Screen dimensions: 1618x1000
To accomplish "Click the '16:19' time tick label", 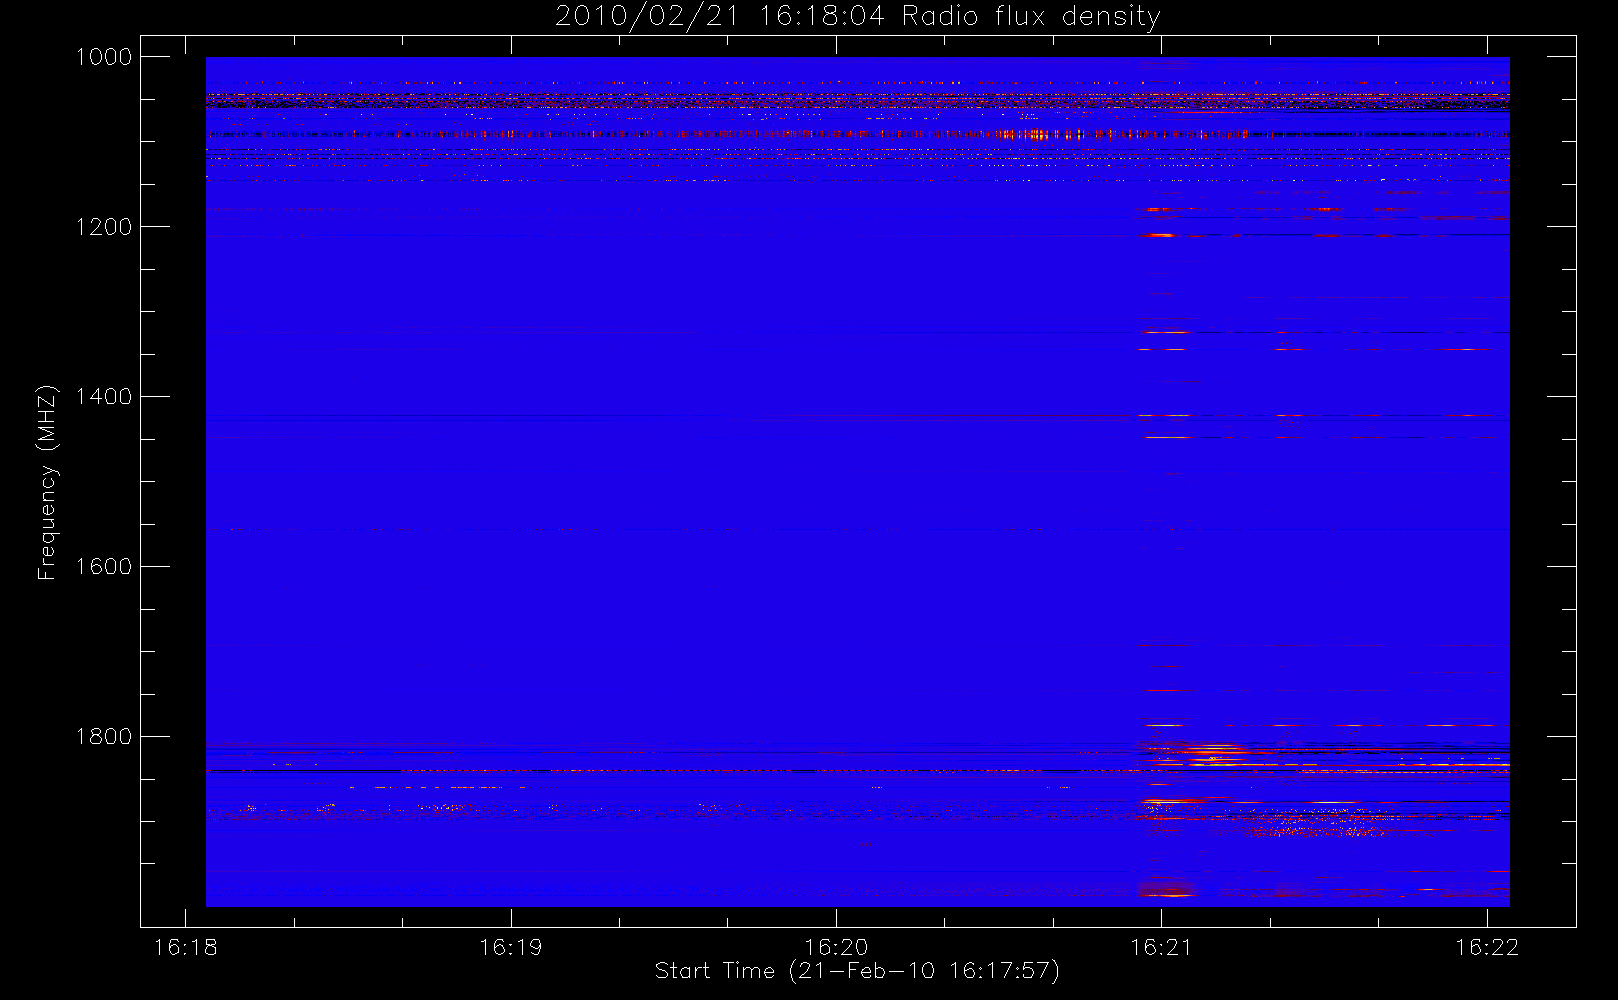I will pyautogui.click(x=510, y=947).
